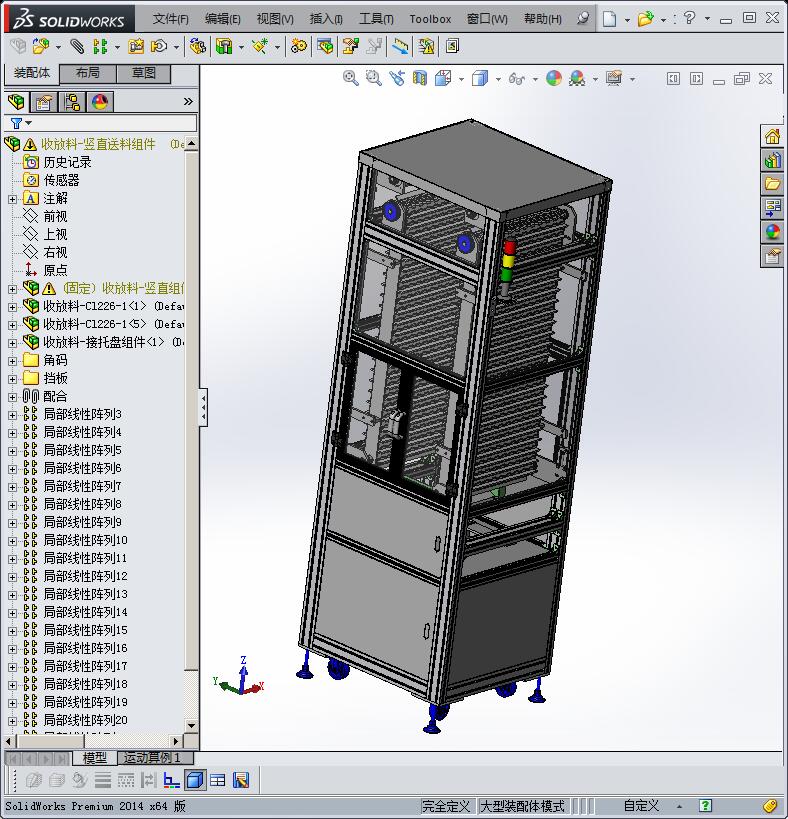
Task: Expand 角码 folder node
Action: pyautogui.click(x=13, y=360)
